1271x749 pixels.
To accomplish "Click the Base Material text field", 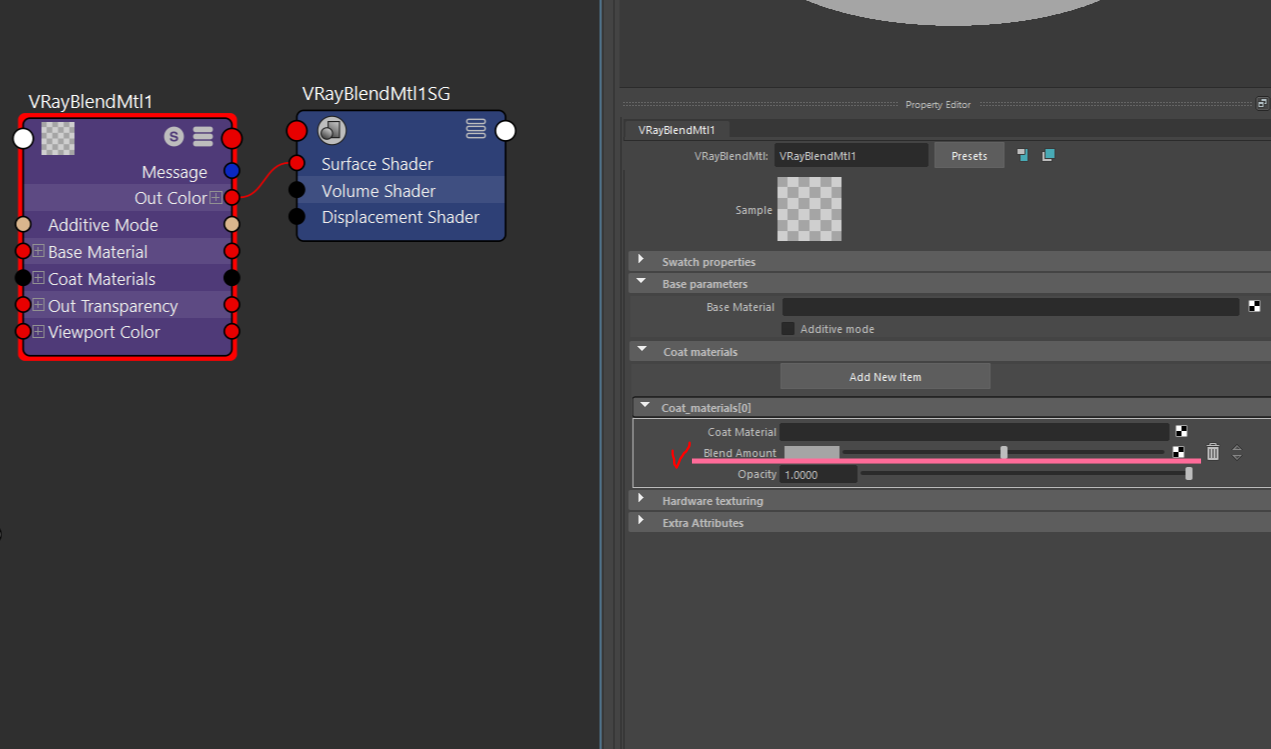I will click(1011, 307).
